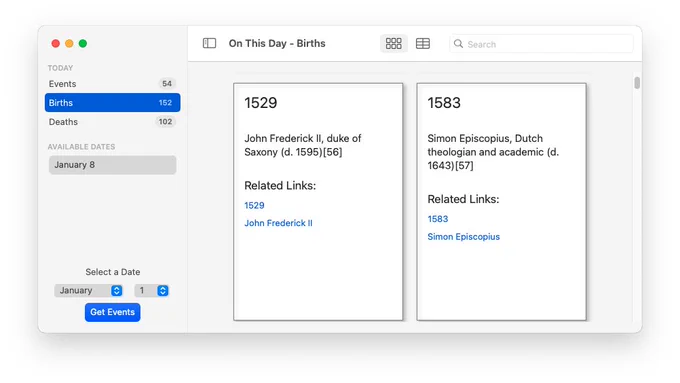The image size is (680, 383).
Task: Click the Simon Episcopius description text
Action: click(493, 152)
